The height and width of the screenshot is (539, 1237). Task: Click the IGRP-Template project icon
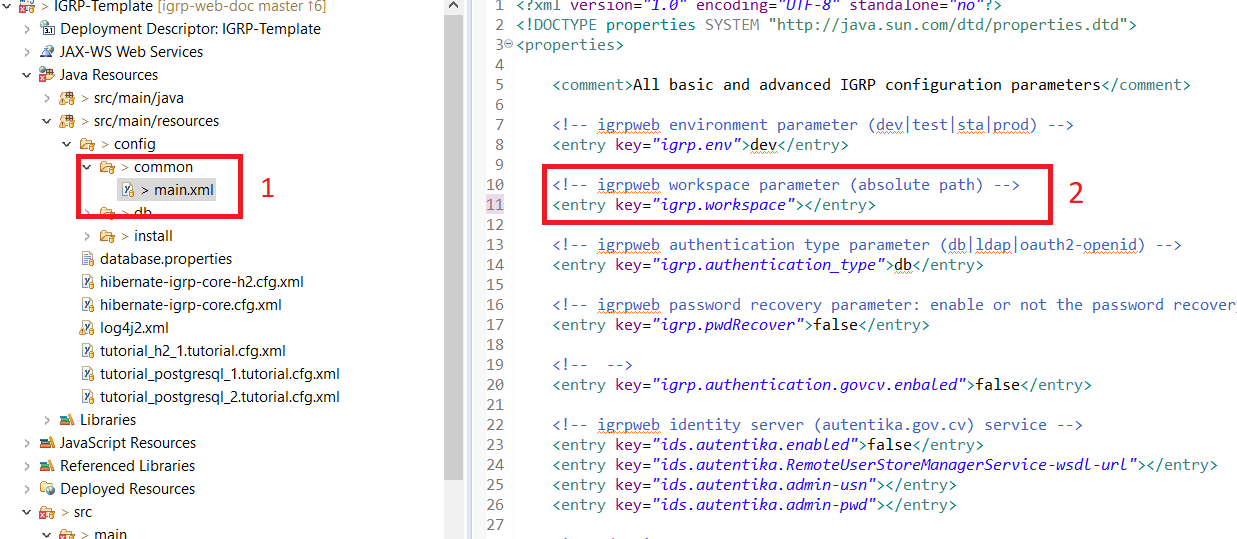(27, 6)
